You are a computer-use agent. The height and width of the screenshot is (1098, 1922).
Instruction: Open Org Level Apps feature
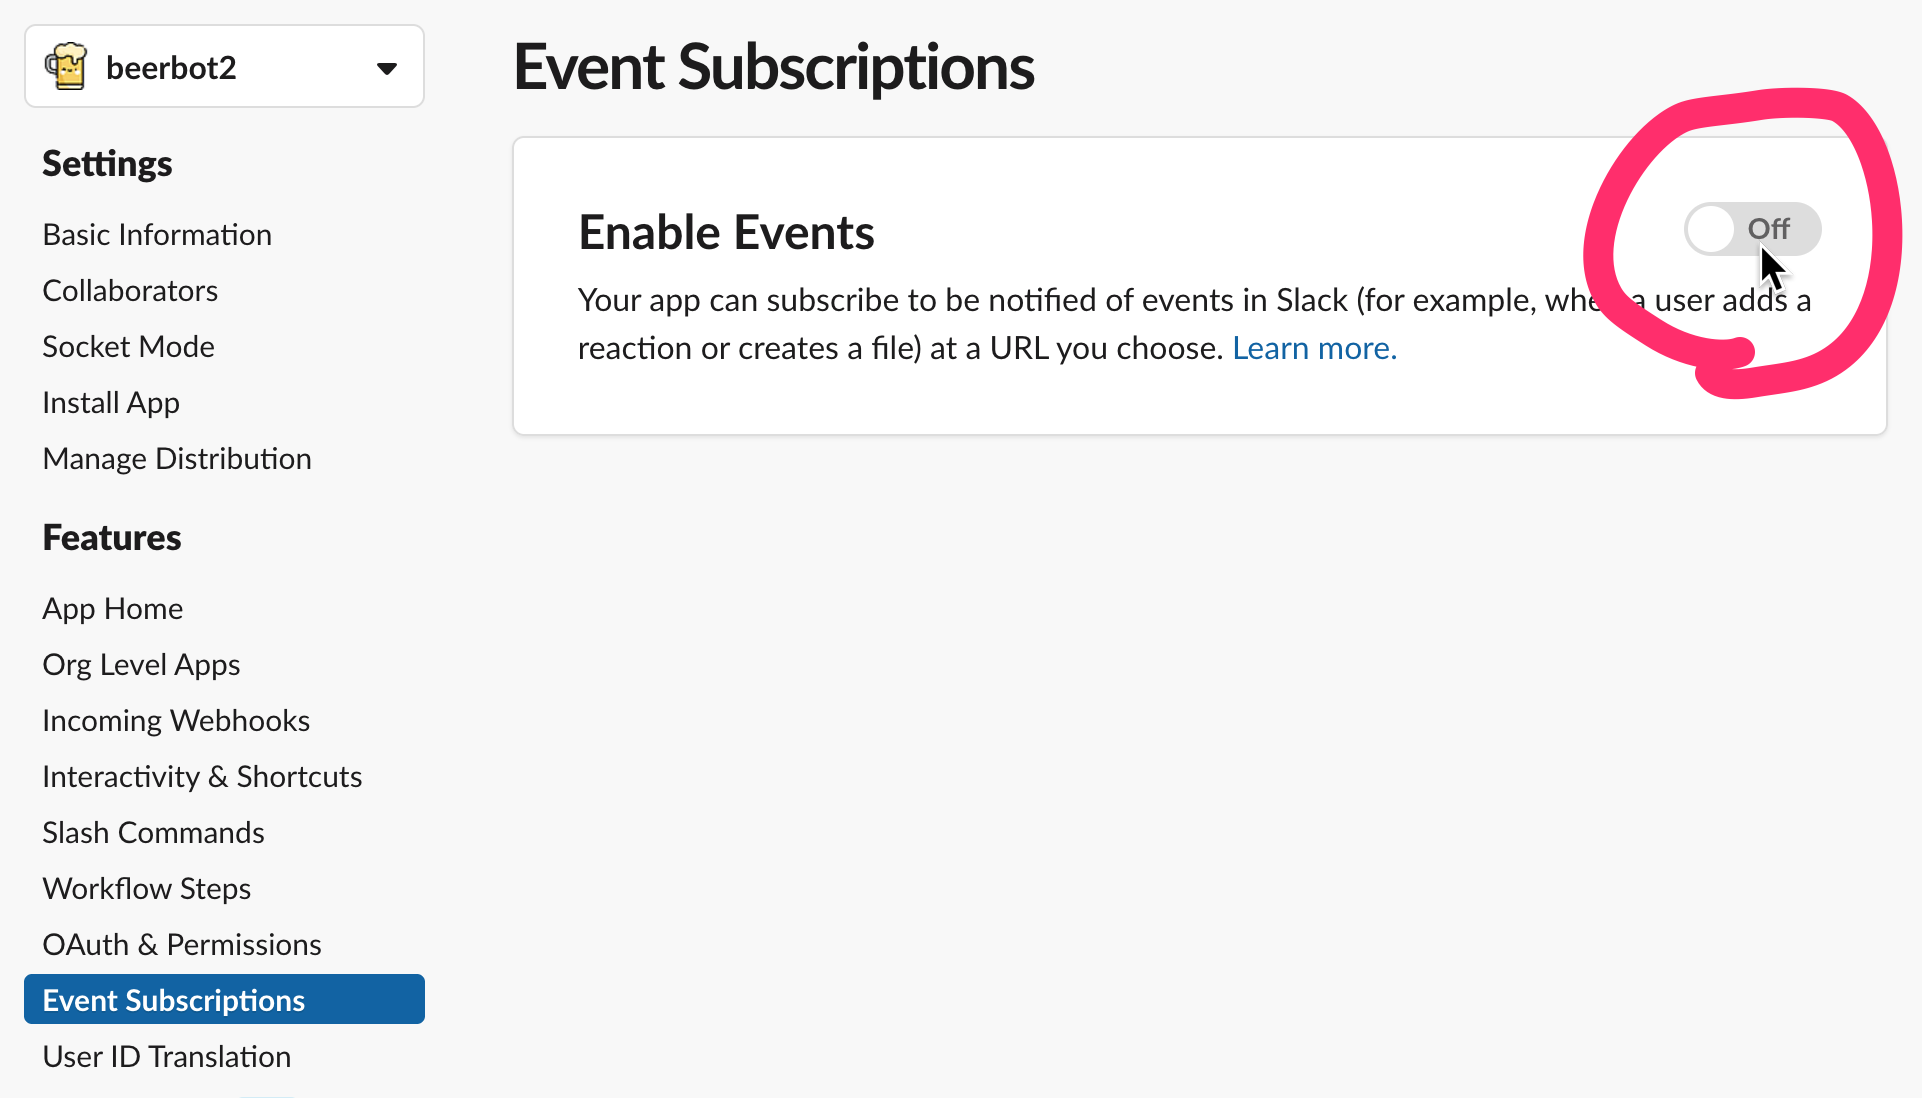141,664
